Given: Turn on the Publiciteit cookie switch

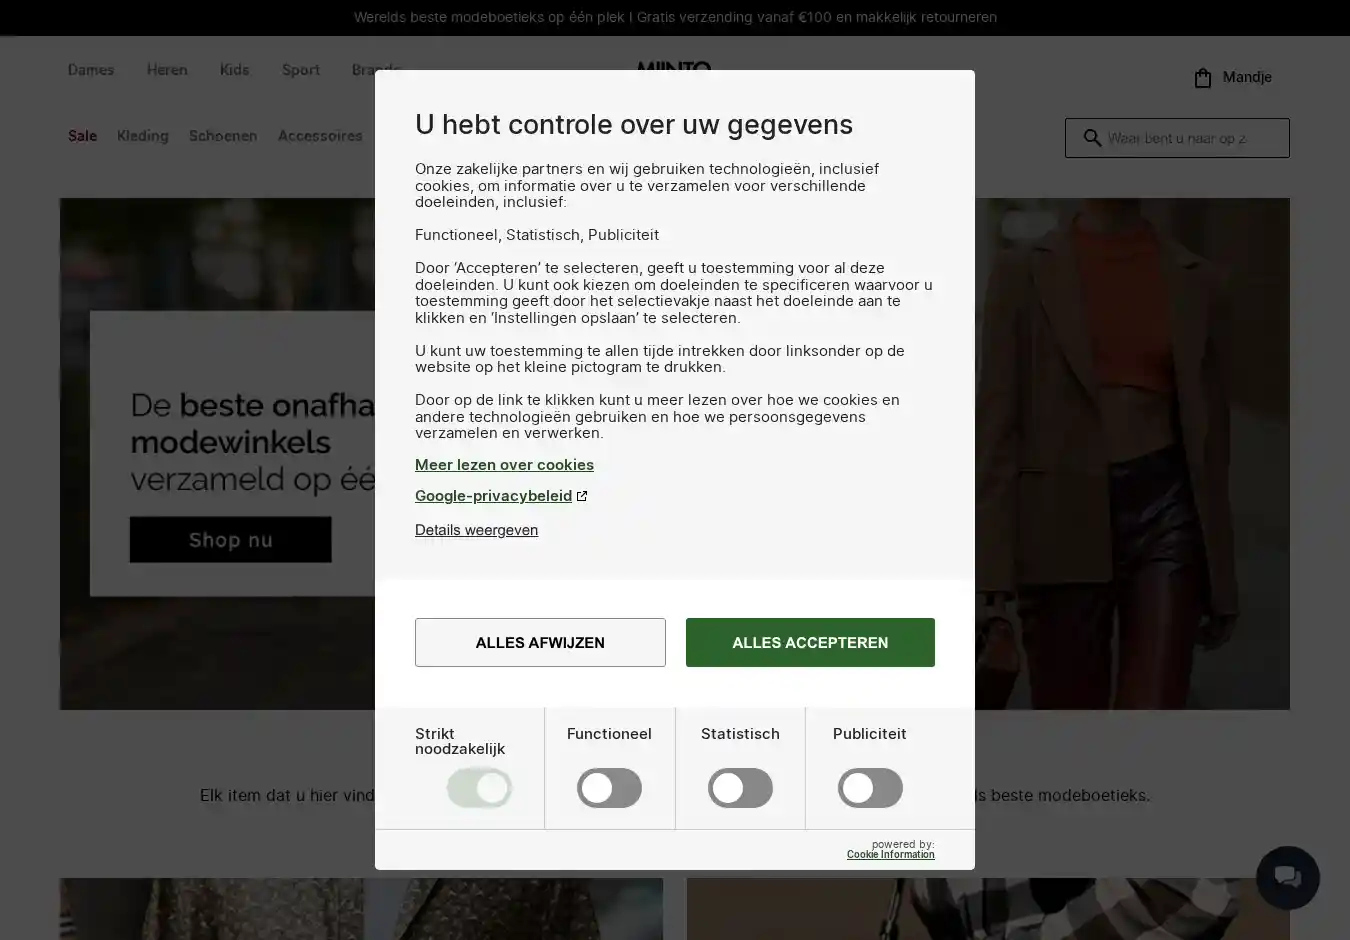Looking at the screenshot, I should click(x=870, y=788).
